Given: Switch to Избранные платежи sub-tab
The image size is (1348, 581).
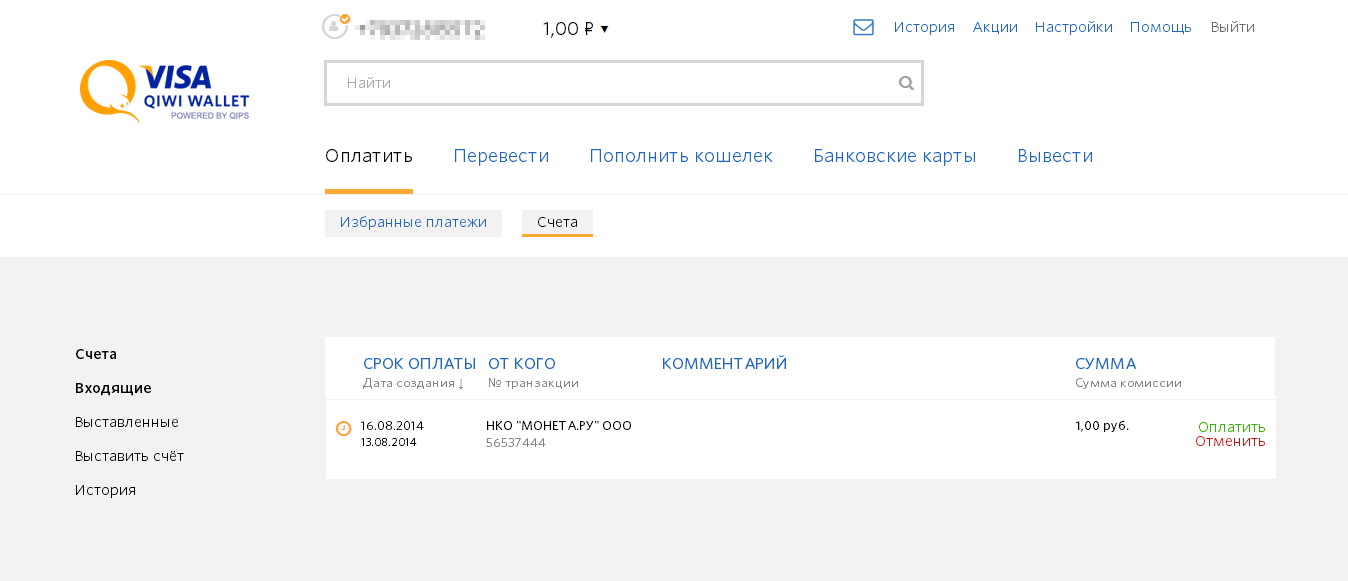Looking at the screenshot, I should 413,223.
